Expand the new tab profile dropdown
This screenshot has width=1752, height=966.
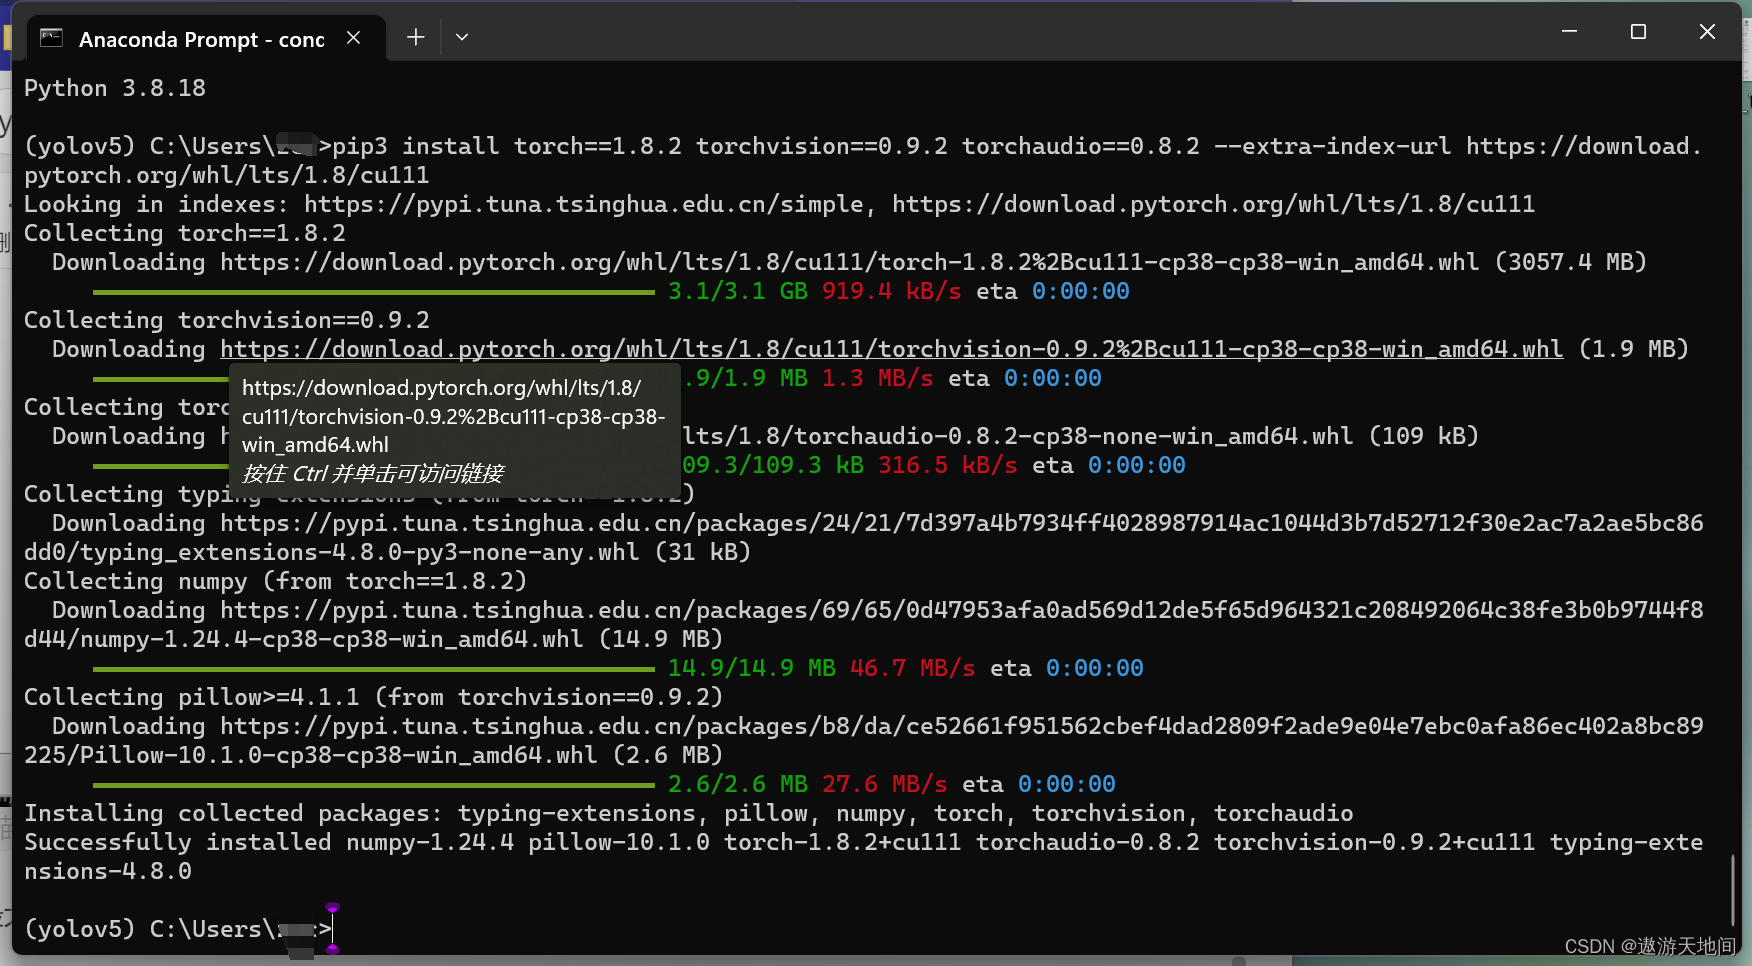(x=462, y=38)
